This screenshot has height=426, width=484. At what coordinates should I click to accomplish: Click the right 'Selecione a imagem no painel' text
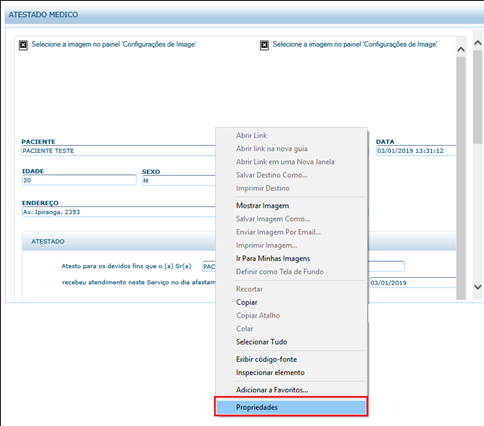click(x=355, y=44)
